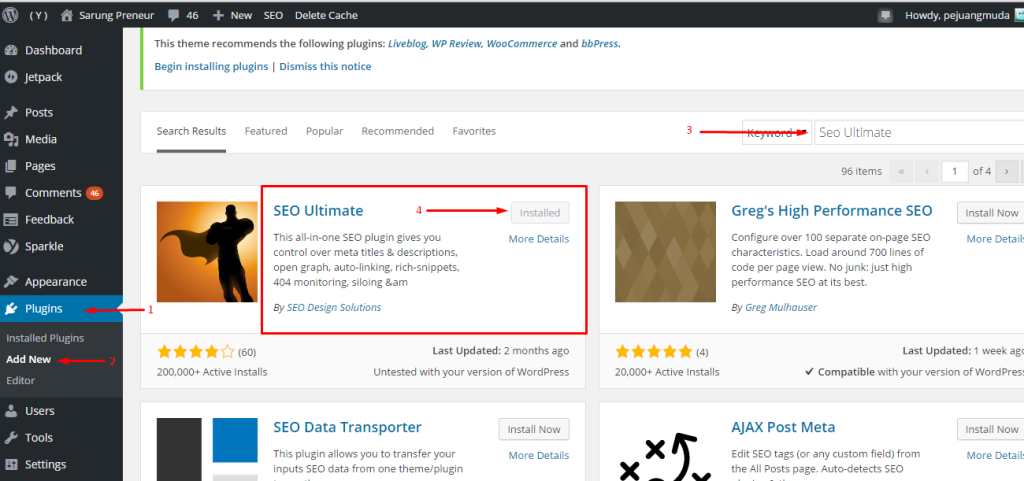Click the Feedback icon in sidebar
The image size is (1024, 481).
(10, 220)
